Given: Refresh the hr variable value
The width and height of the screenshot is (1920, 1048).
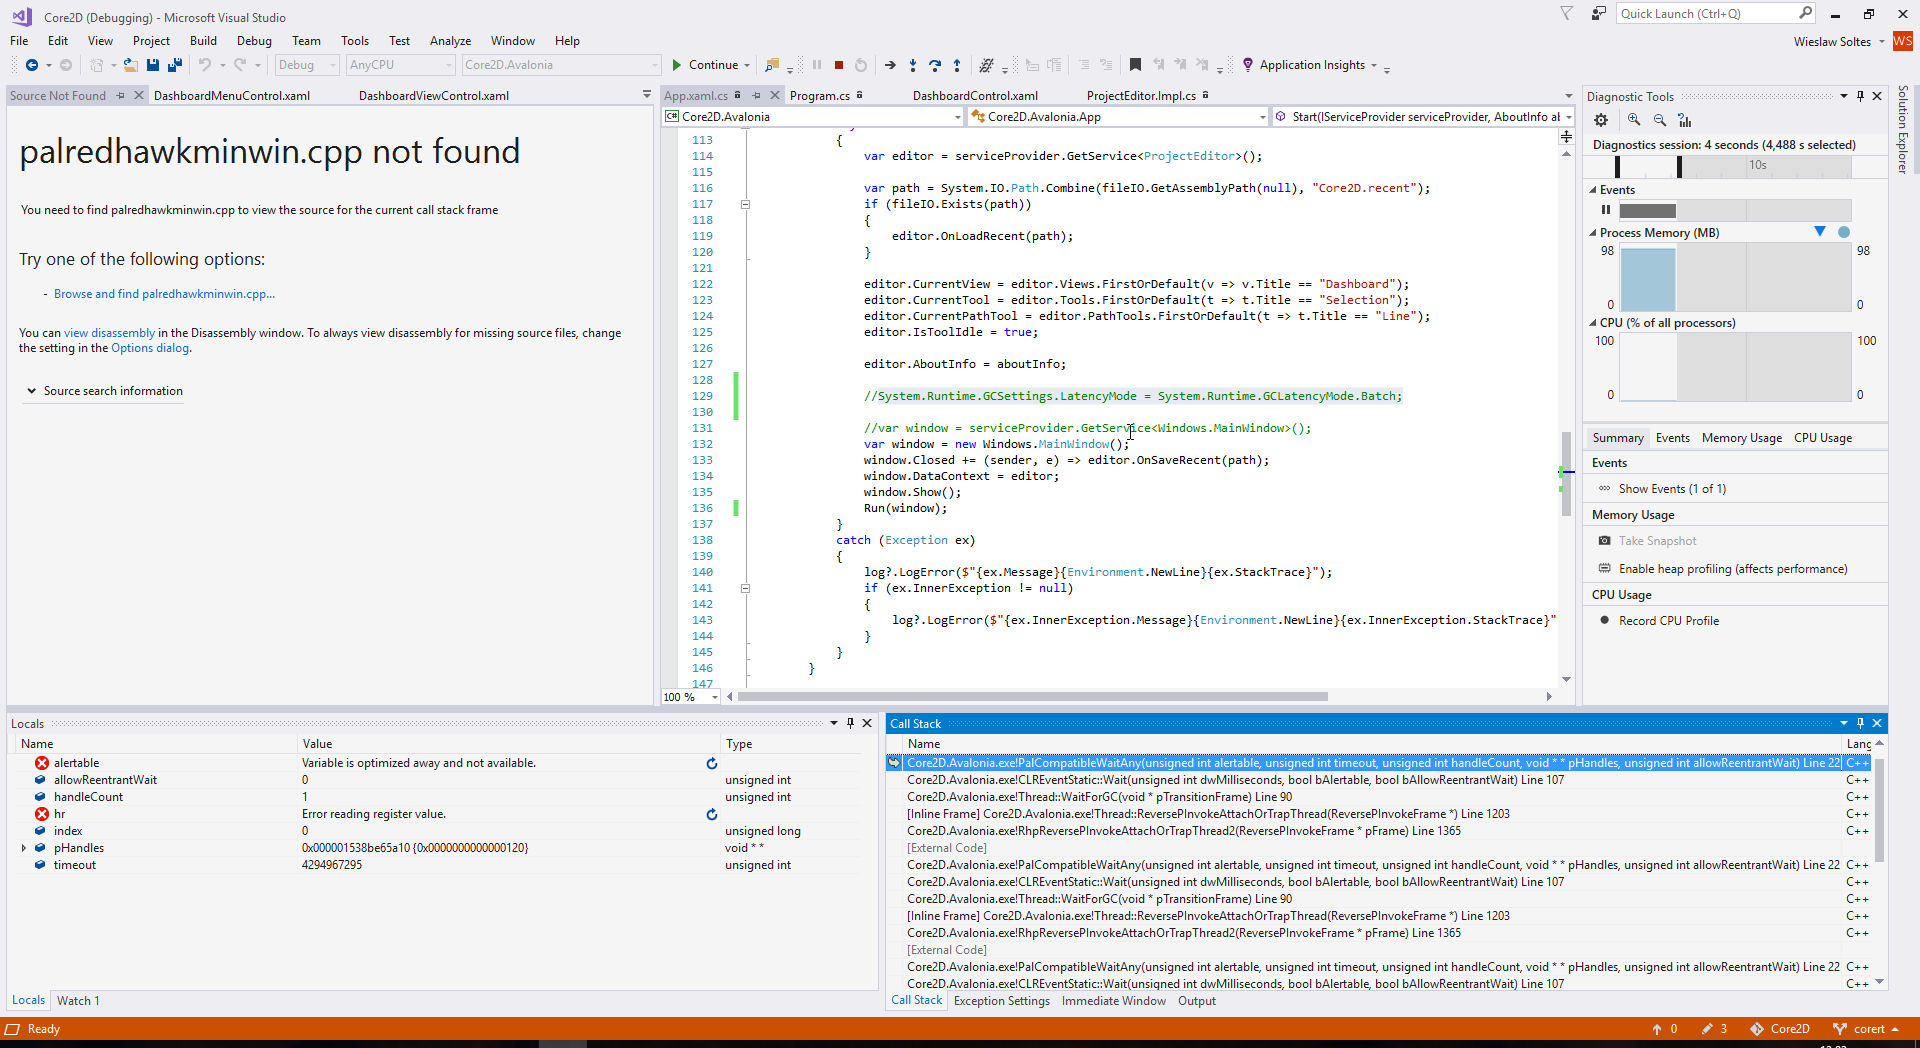Looking at the screenshot, I should (x=712, y=814).
